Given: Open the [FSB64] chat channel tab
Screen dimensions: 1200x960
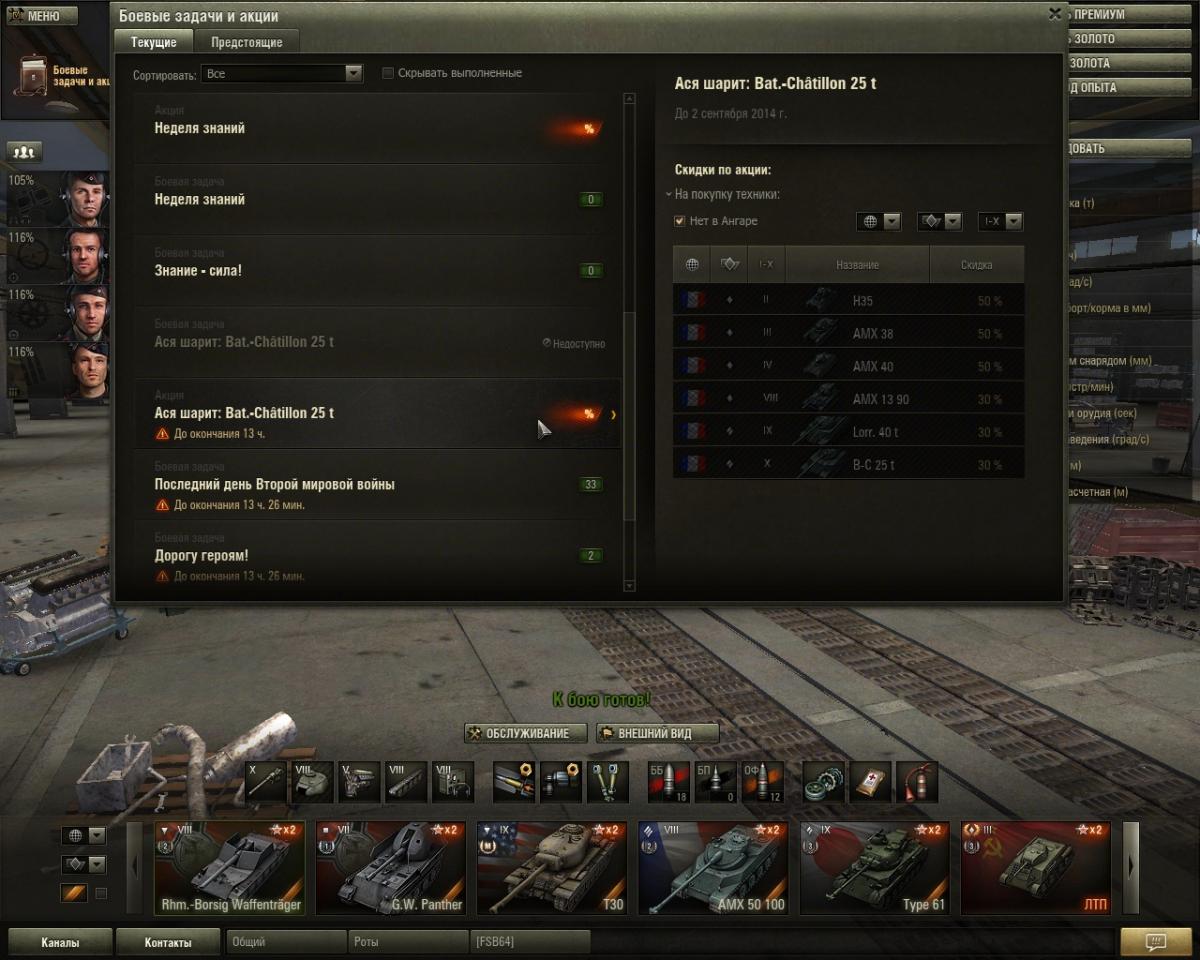Looking at the screenshot, I should pyautogui.click(x=530, y=942).
